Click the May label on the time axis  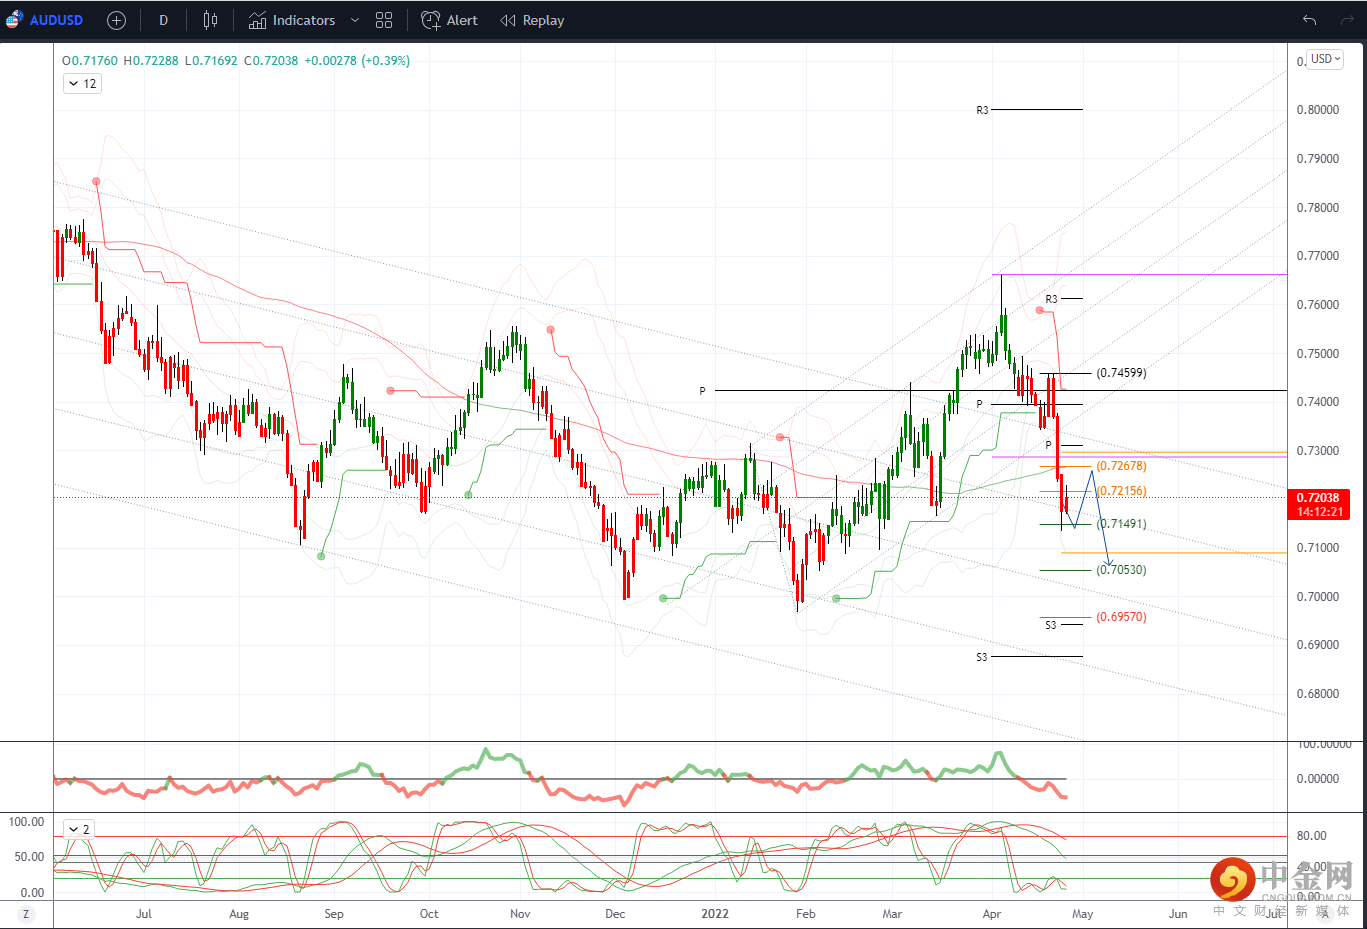1083,914
